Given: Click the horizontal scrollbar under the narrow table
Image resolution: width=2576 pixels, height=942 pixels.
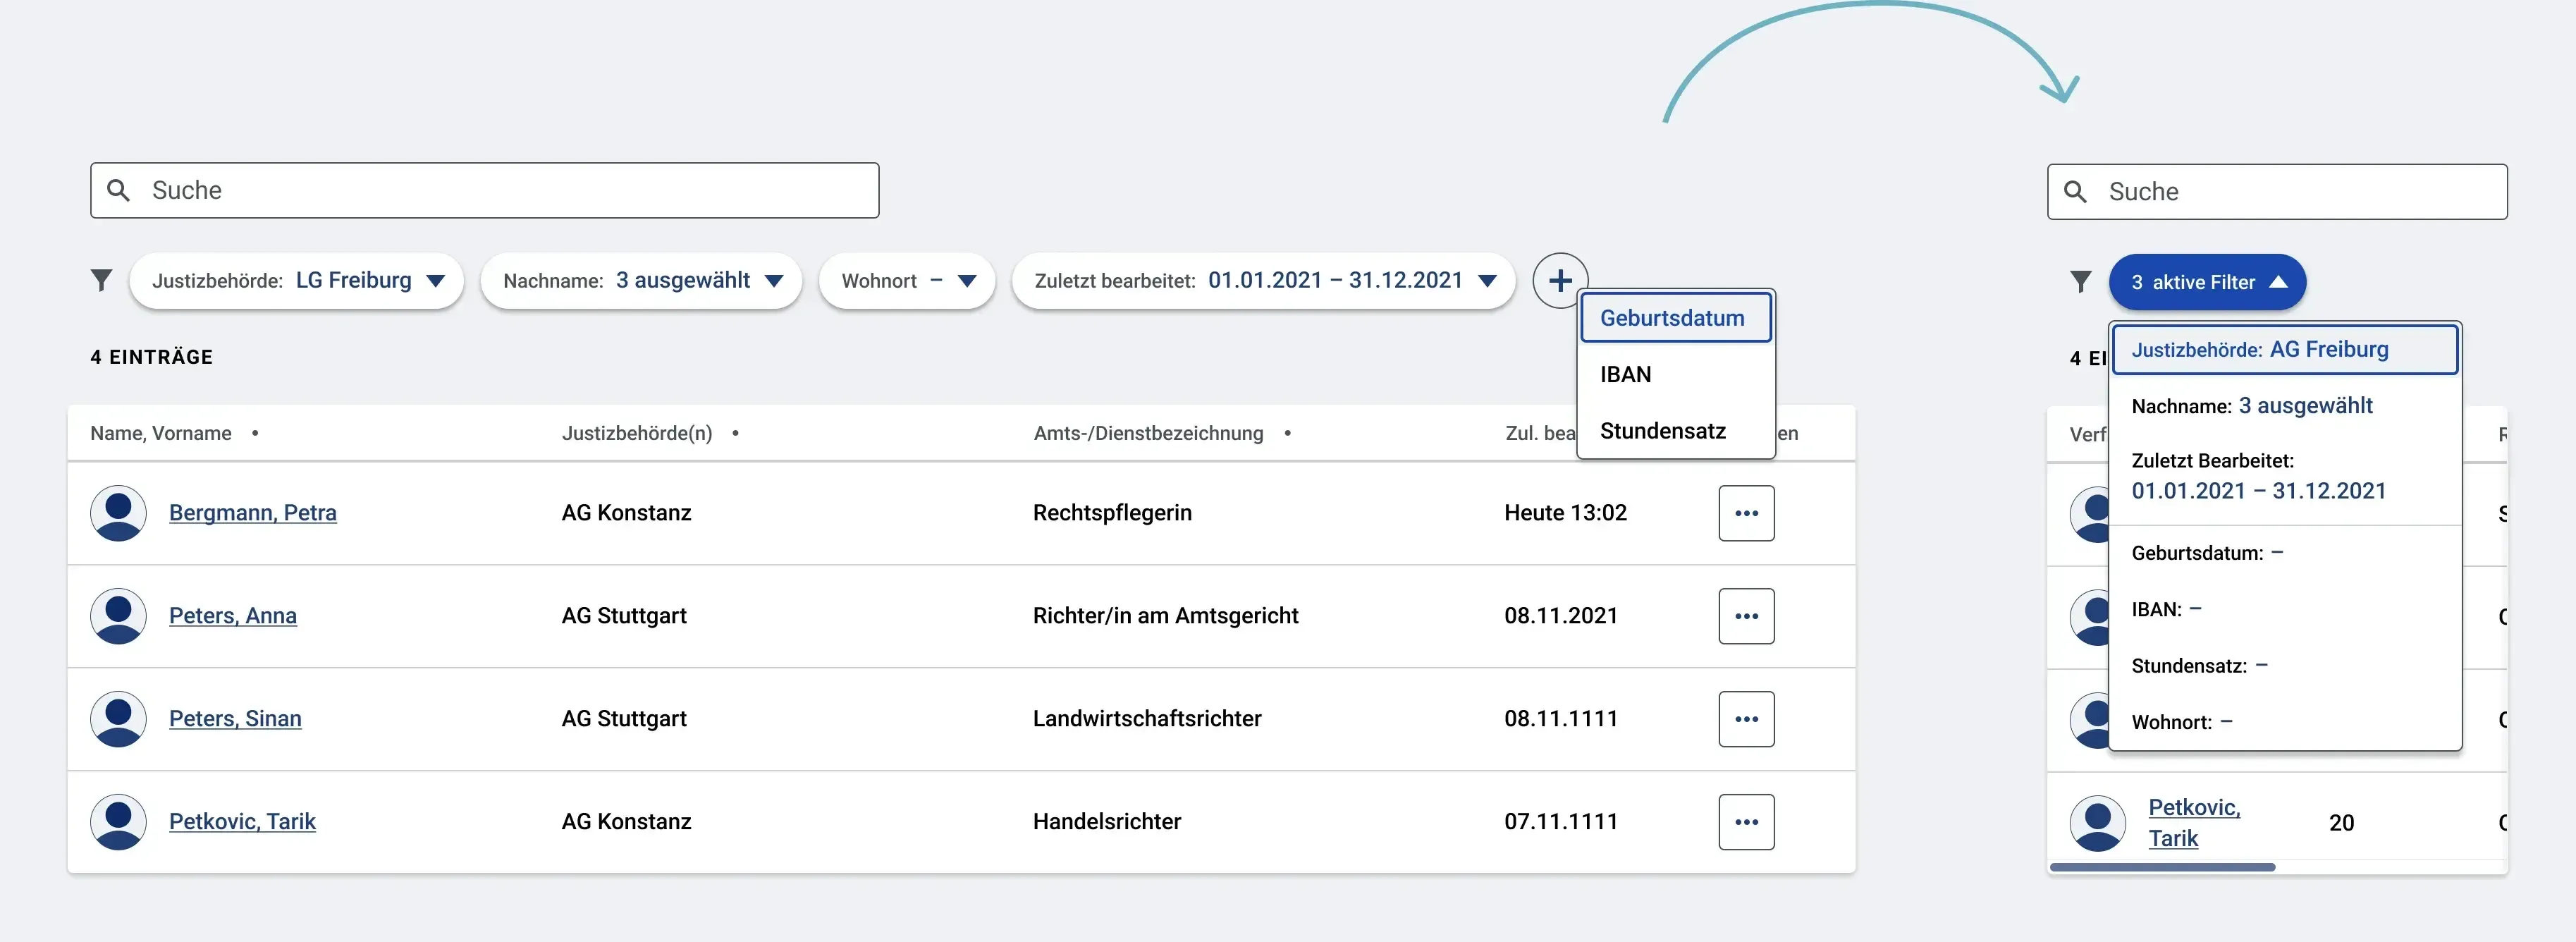Looking at the screenshot, I should (x=2162, y=867).
